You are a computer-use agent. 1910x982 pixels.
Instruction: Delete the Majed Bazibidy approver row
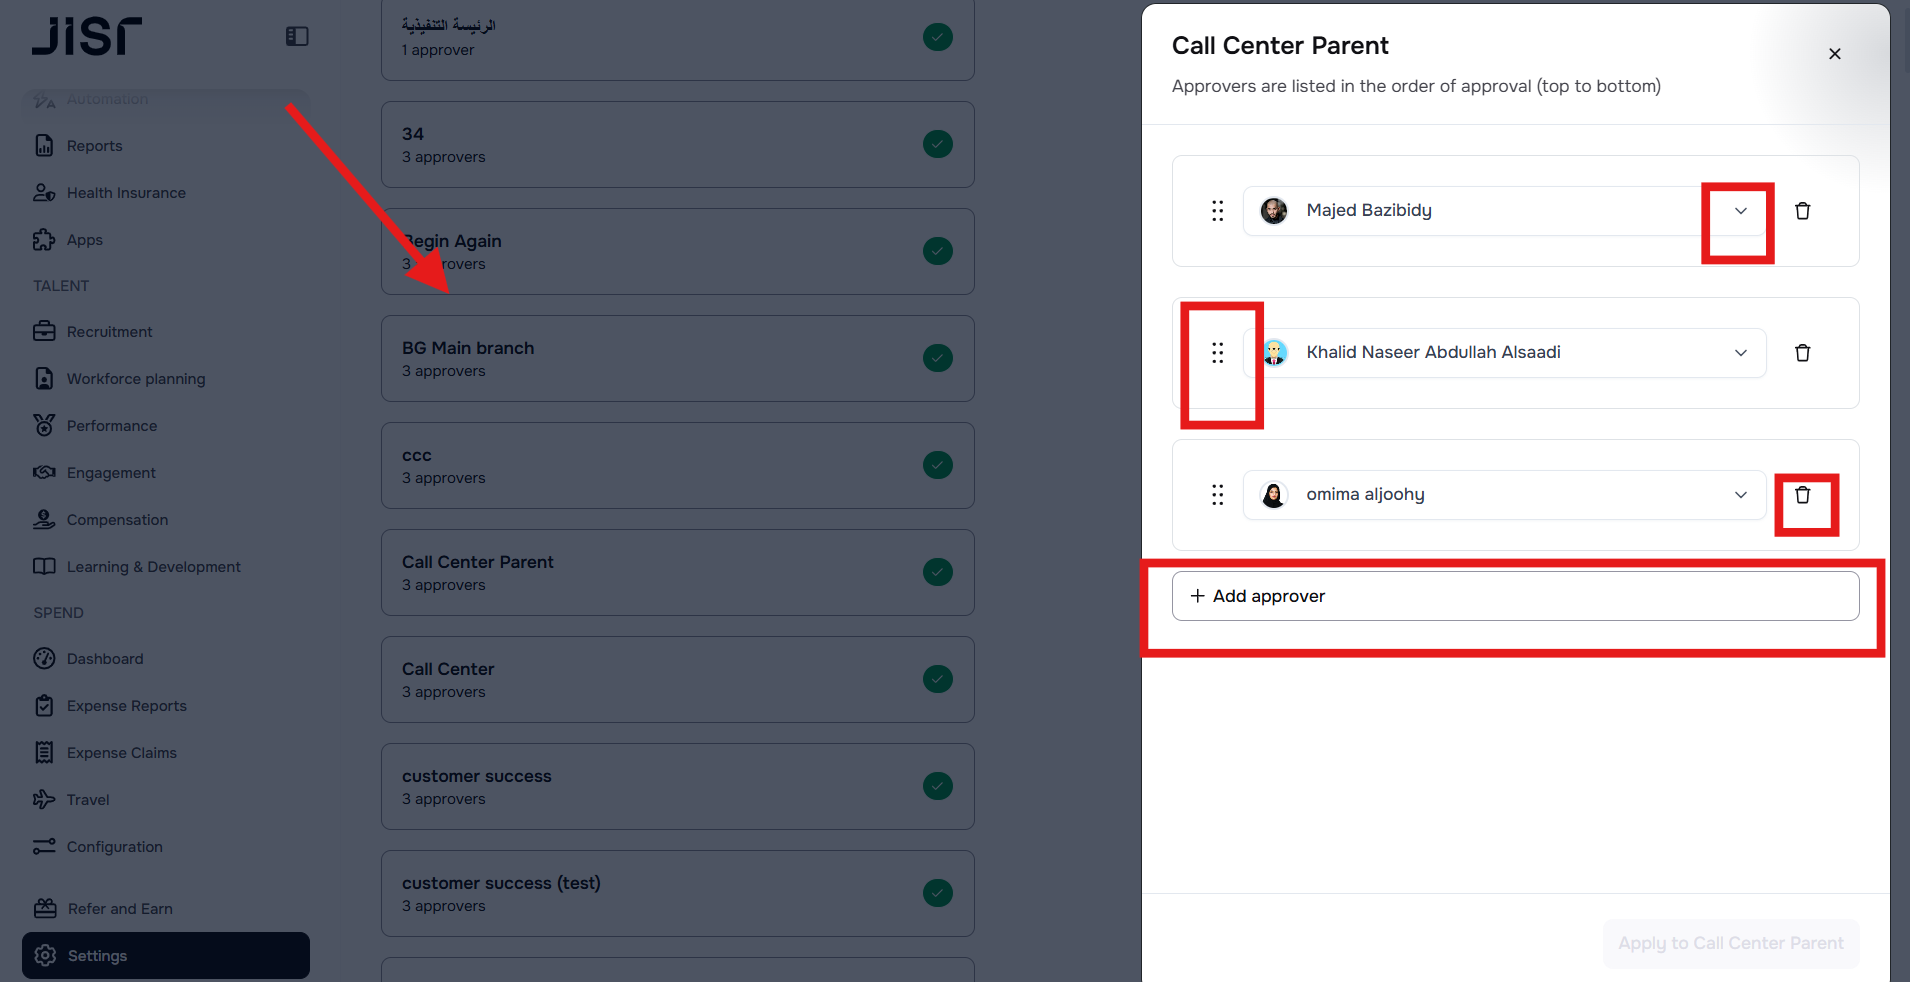[1802, 211]
